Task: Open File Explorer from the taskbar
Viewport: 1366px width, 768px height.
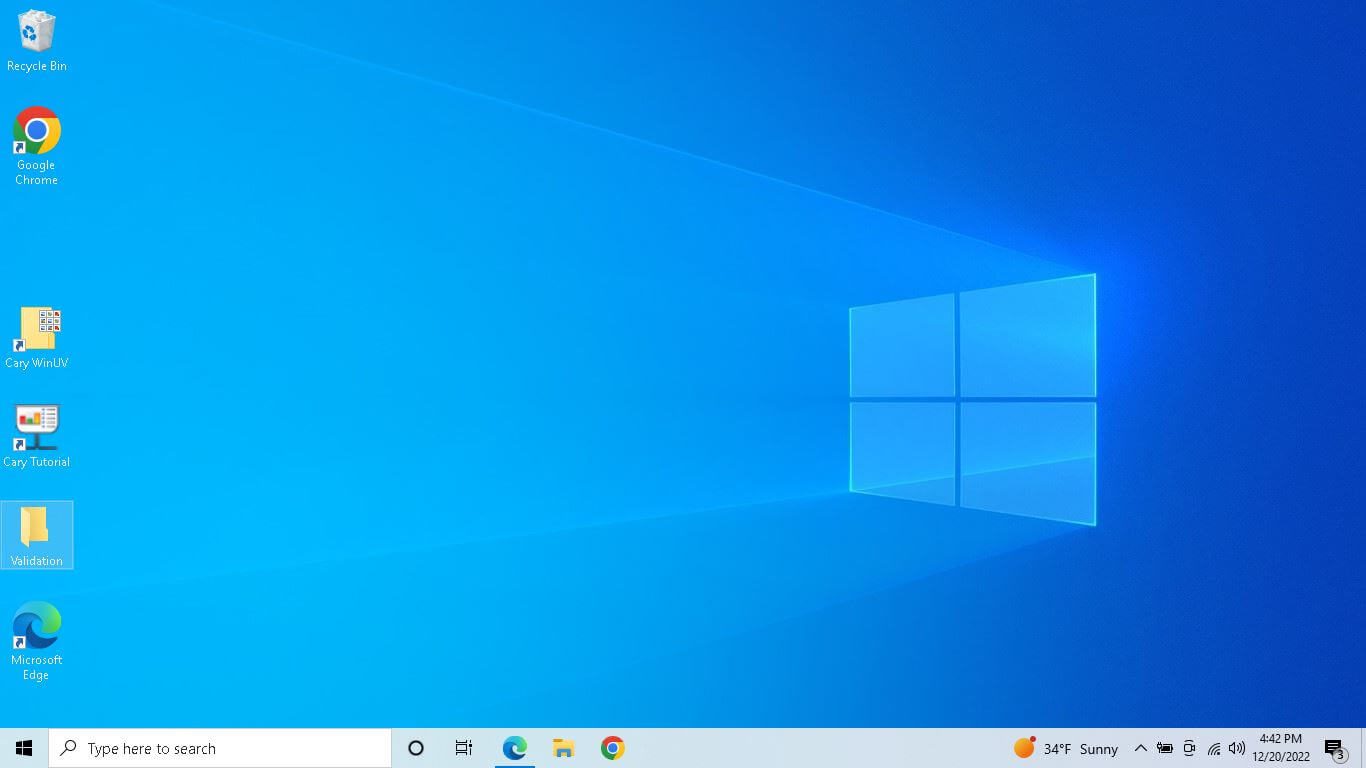Action: pyautogui.click(x=563, y=748)
